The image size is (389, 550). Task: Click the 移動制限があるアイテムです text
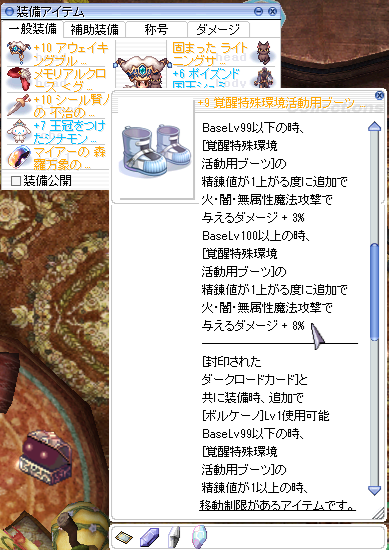[277, 506]
